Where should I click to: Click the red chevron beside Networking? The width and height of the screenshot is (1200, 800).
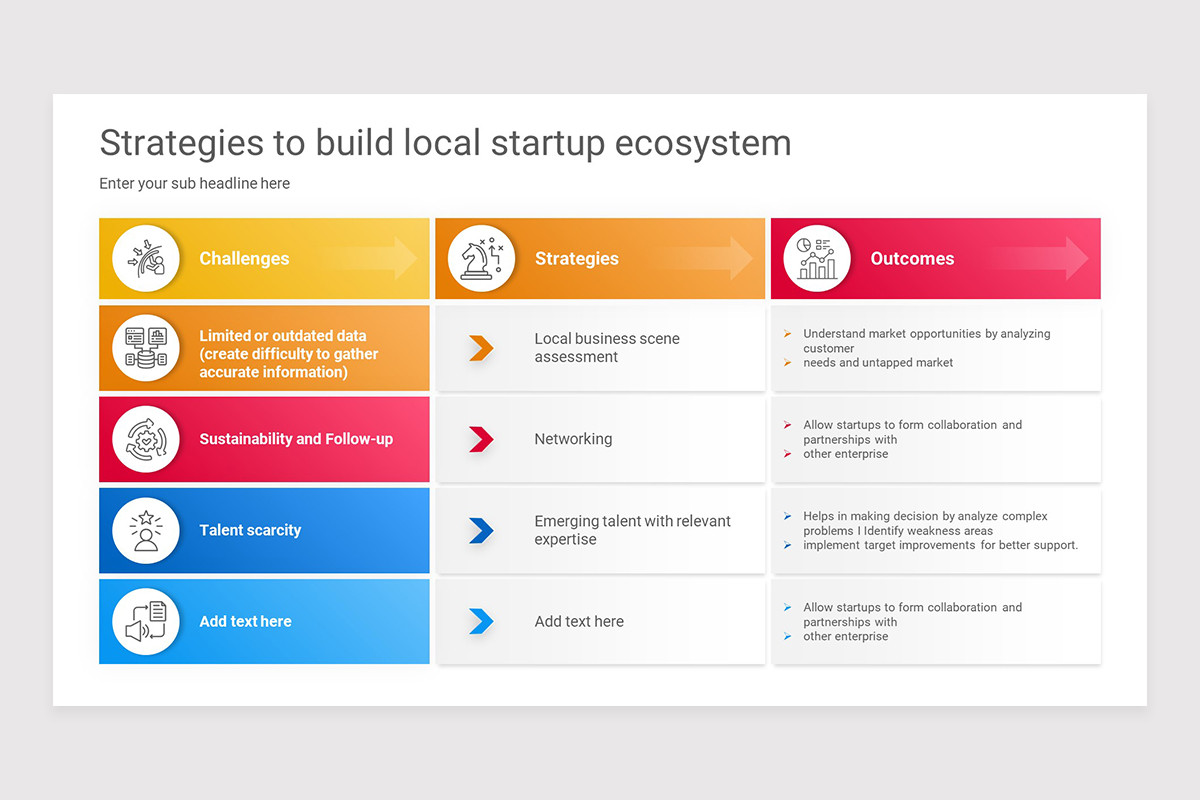pos(481,439)
